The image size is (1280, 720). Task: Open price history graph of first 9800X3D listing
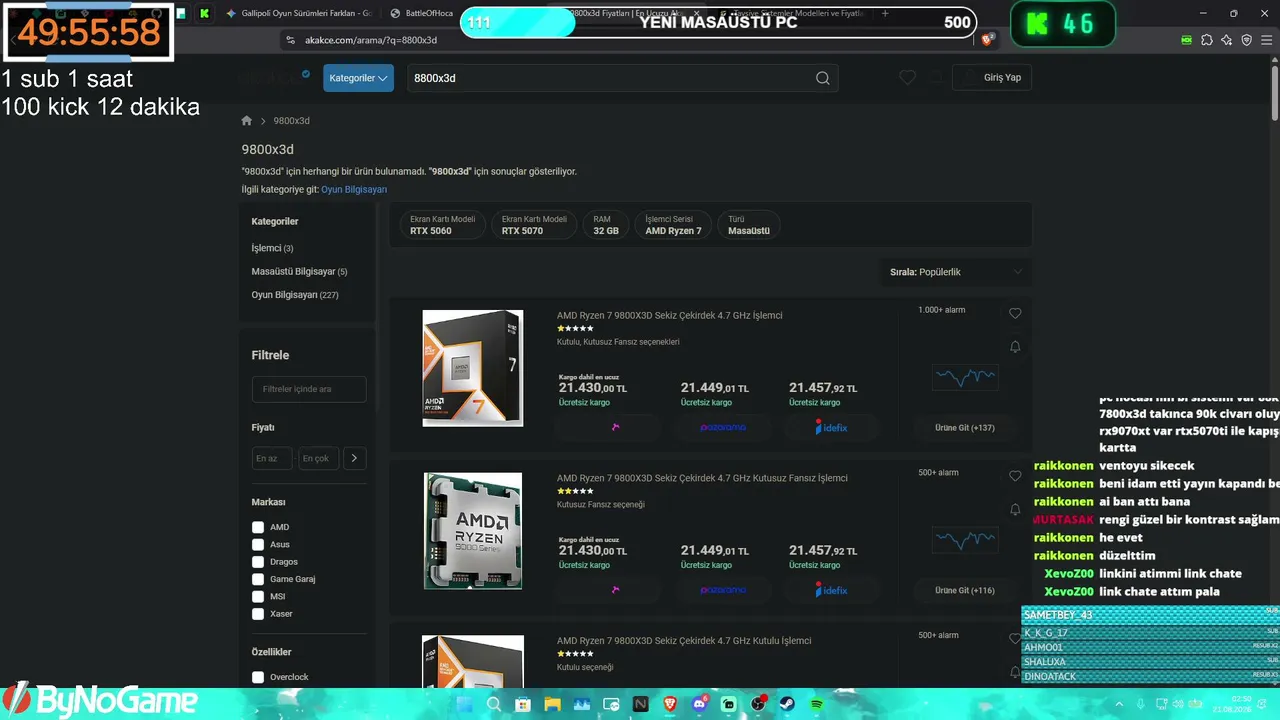(x=965, y=377)
